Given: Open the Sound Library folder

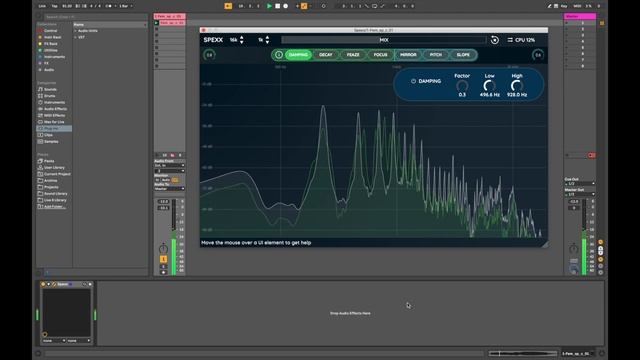Looking at the screenshot, I should (x=55, y=194).
